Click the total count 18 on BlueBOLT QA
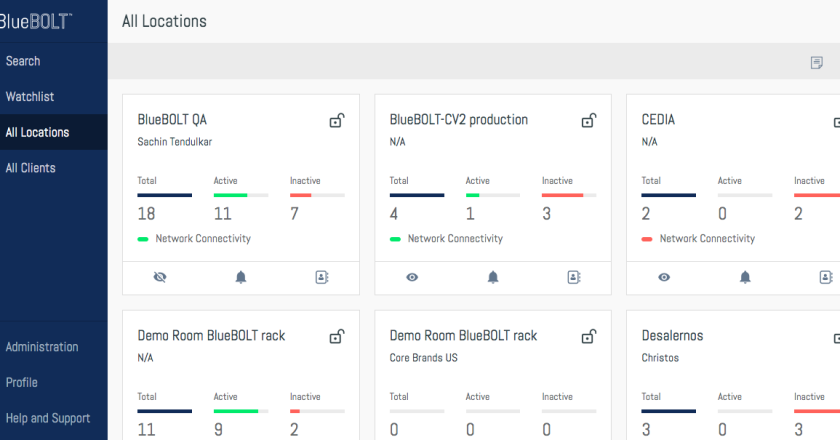 click(146, 214)
